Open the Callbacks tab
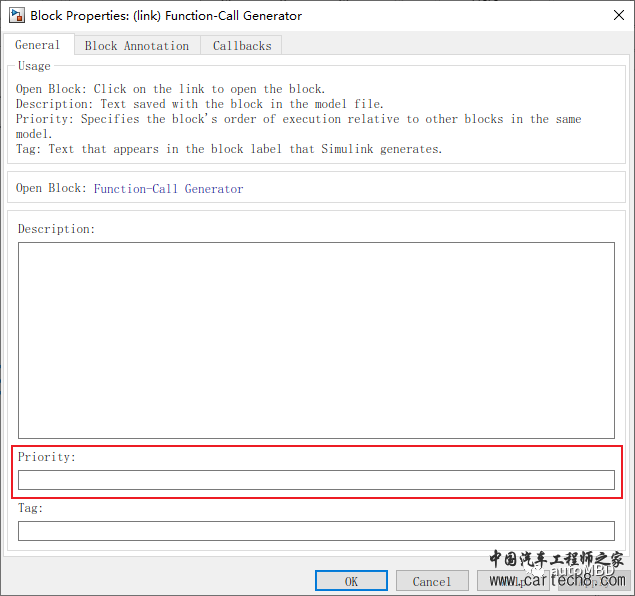Viewport: 635px width, 596px height. [x=242, y=46]
